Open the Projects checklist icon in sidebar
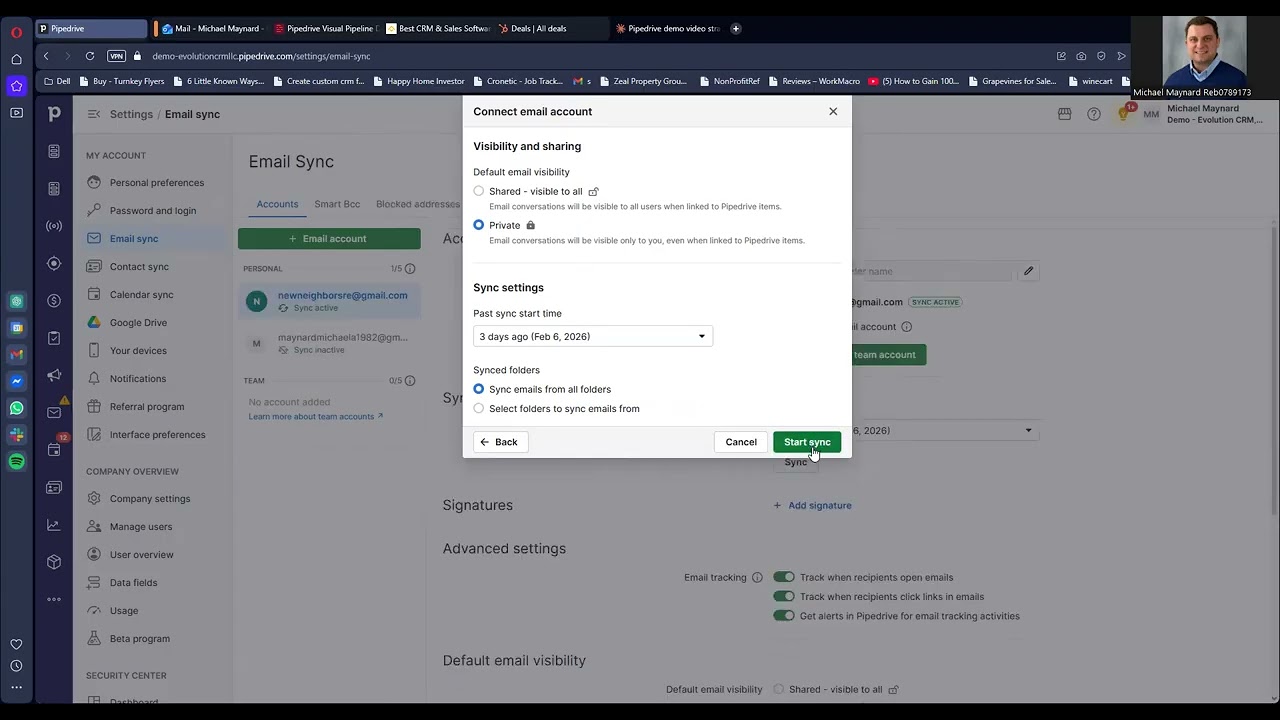Screen dimensions: 1280x720 [54, 338]
